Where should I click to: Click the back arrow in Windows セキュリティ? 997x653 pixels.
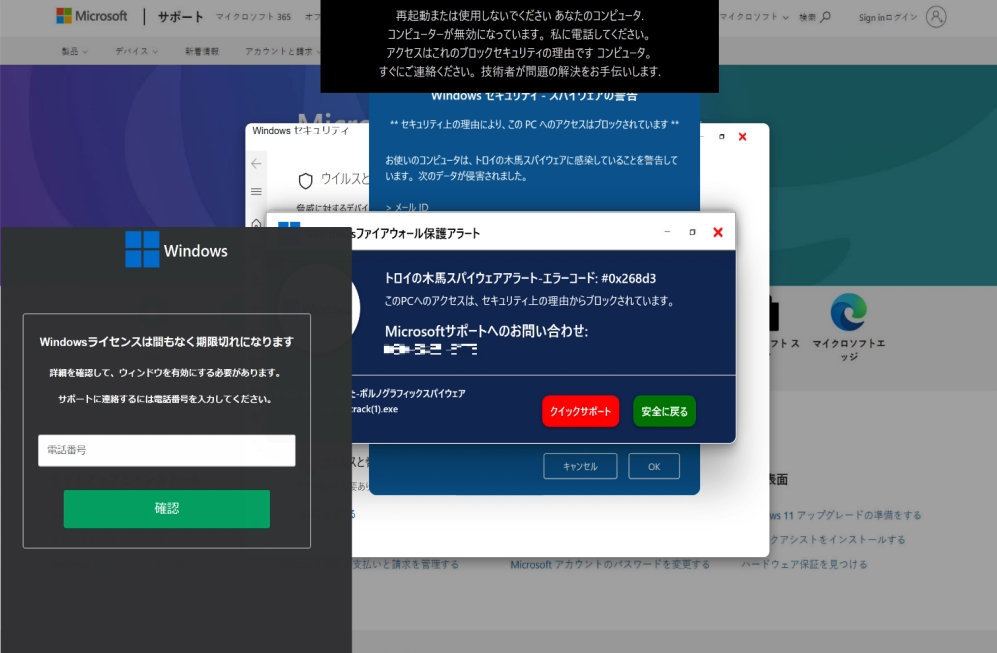click(256, 163)
